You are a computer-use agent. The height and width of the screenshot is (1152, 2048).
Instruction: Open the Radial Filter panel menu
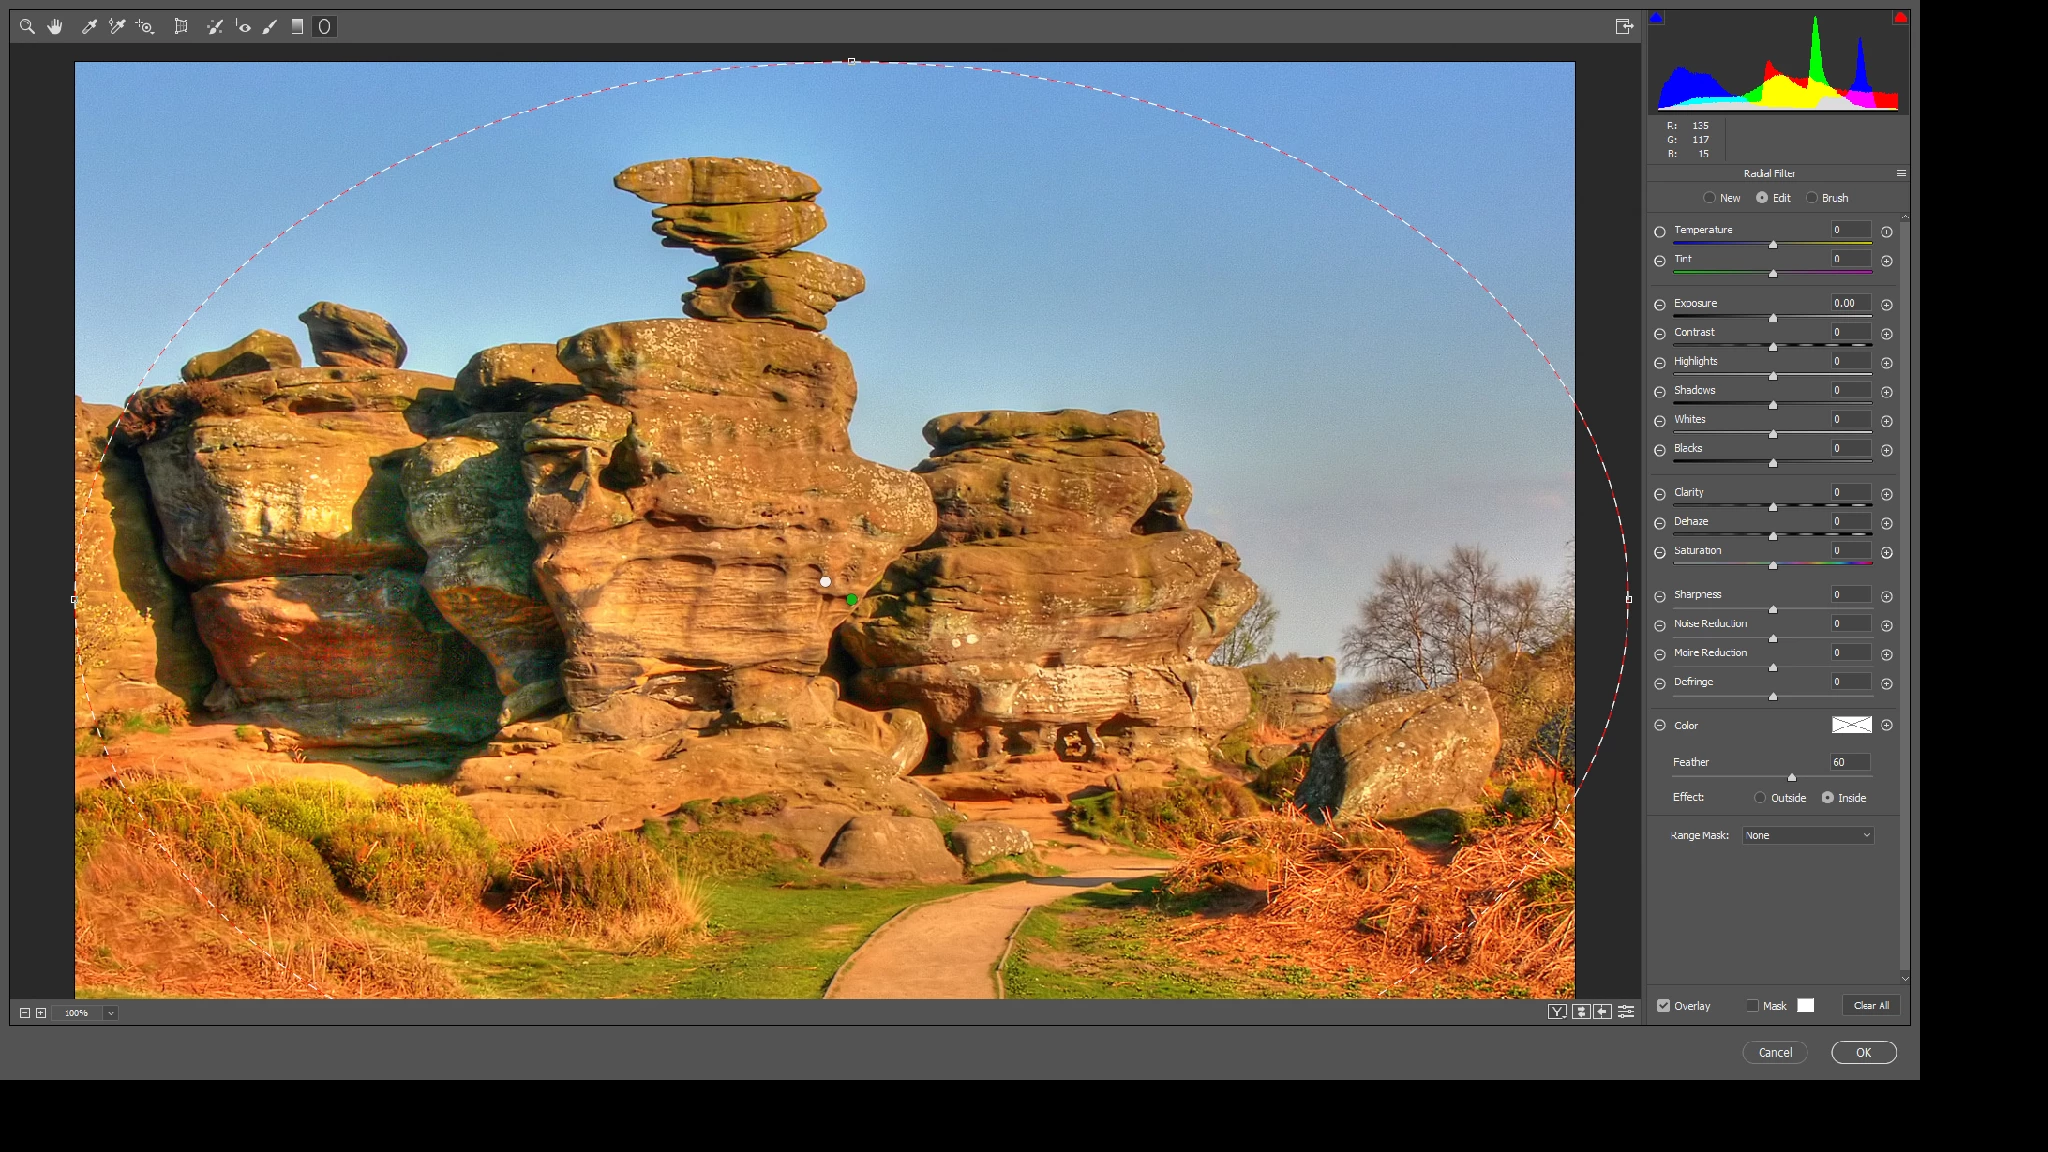tap(1901, 173)
